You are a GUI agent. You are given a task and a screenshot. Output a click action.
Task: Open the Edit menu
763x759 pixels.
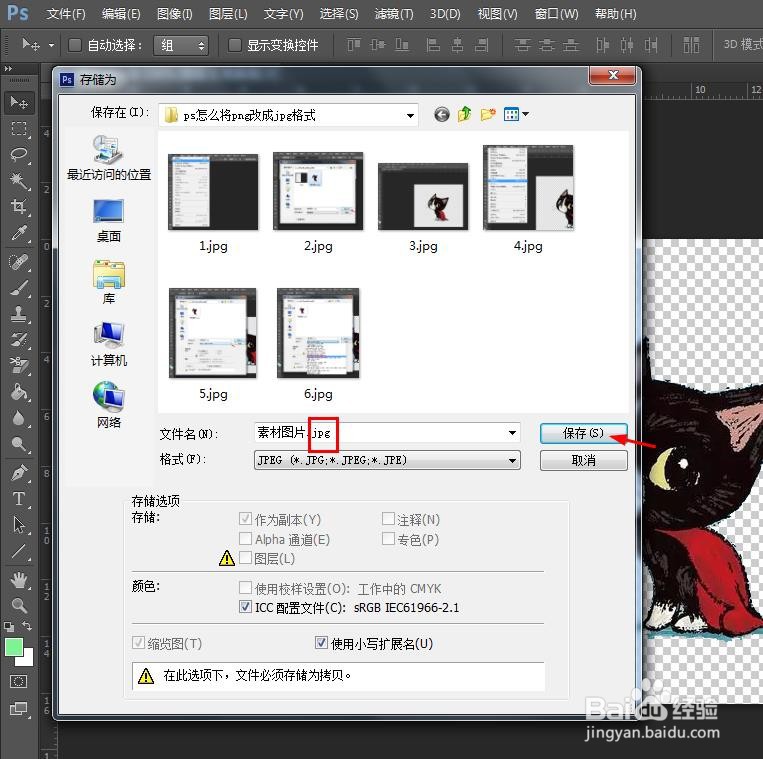click(x=121, y=14)
